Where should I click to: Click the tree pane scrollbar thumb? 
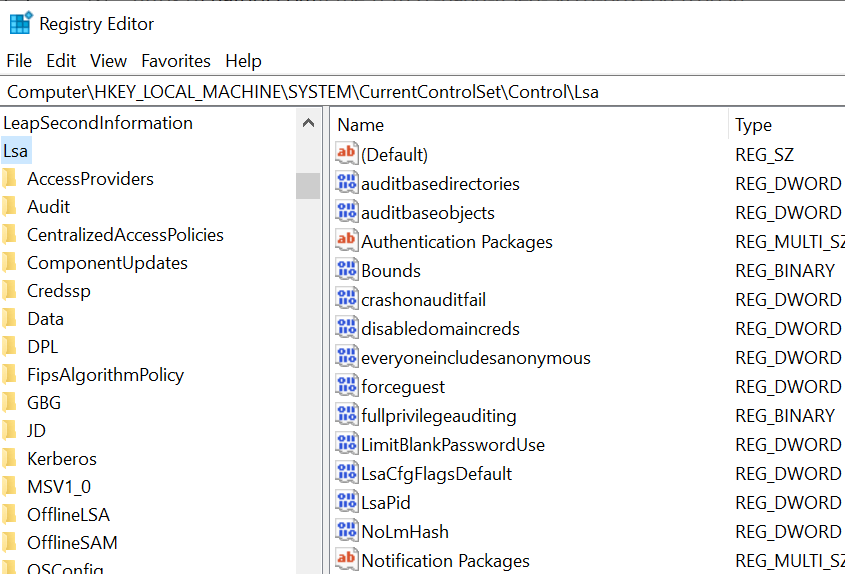click(x=308, y=185)
